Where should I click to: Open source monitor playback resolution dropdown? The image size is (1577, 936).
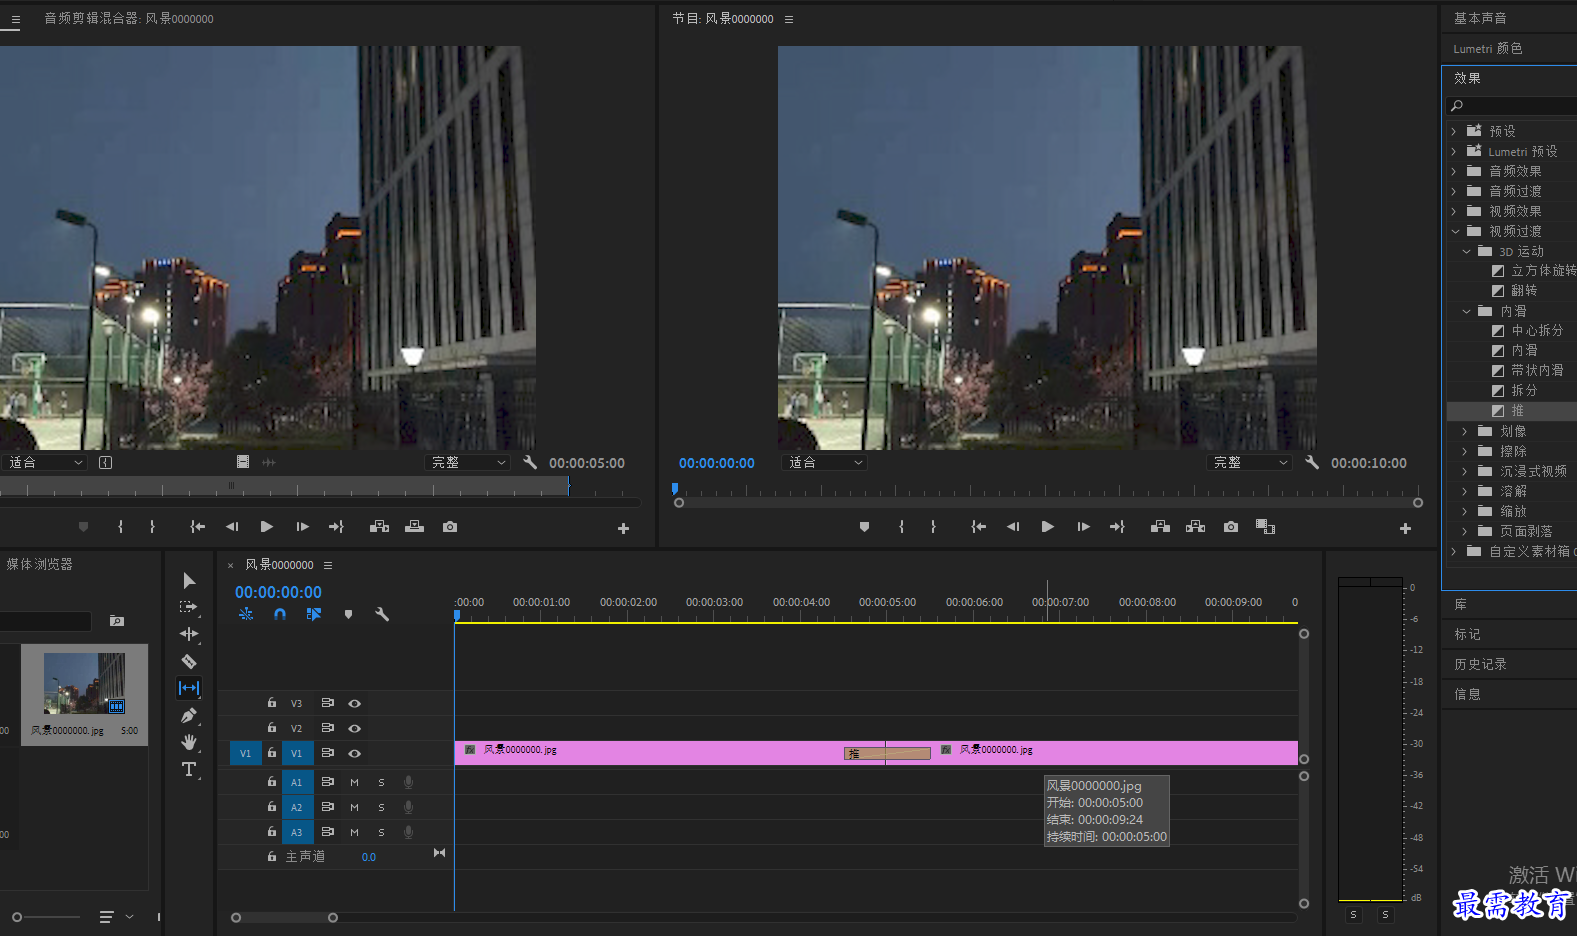468,462
